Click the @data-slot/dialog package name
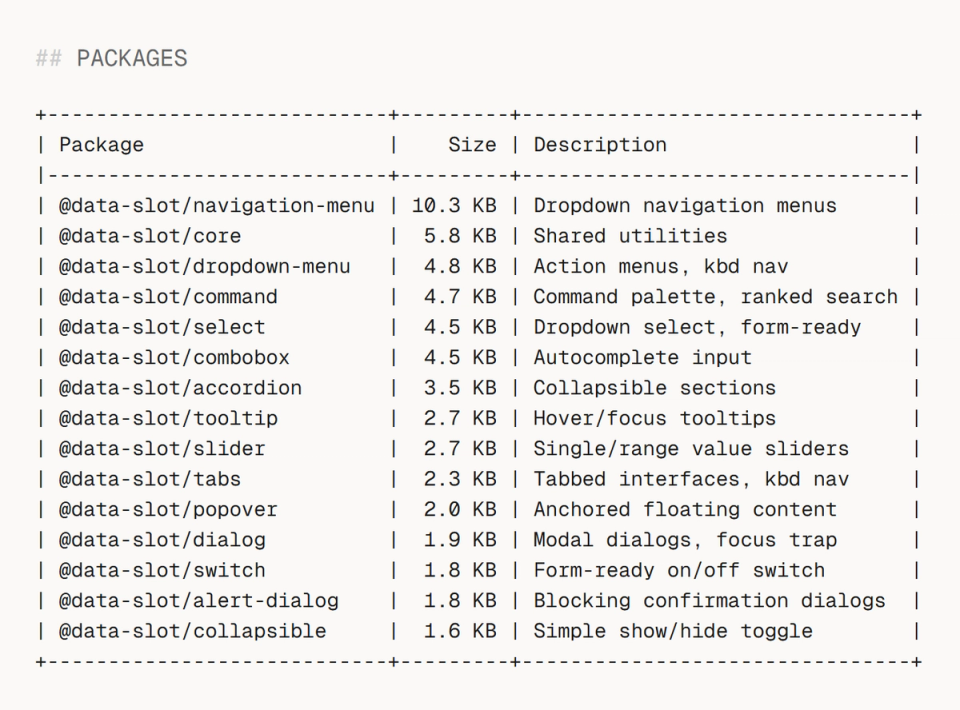960x710 pixels. 162,540
